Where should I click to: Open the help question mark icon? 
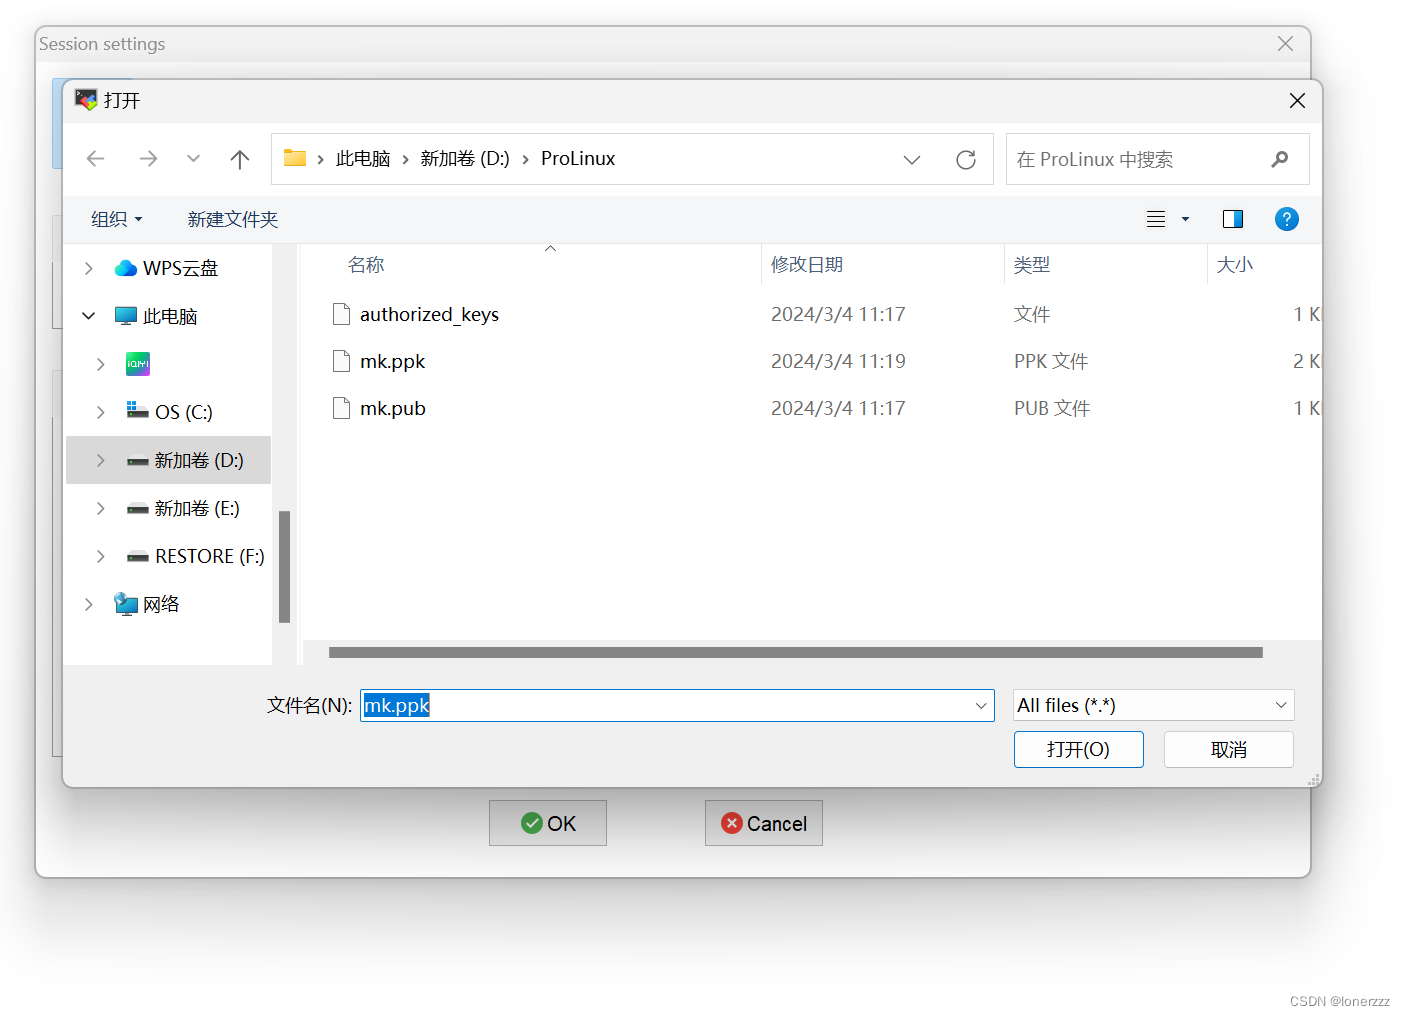tap(1287, 219)
